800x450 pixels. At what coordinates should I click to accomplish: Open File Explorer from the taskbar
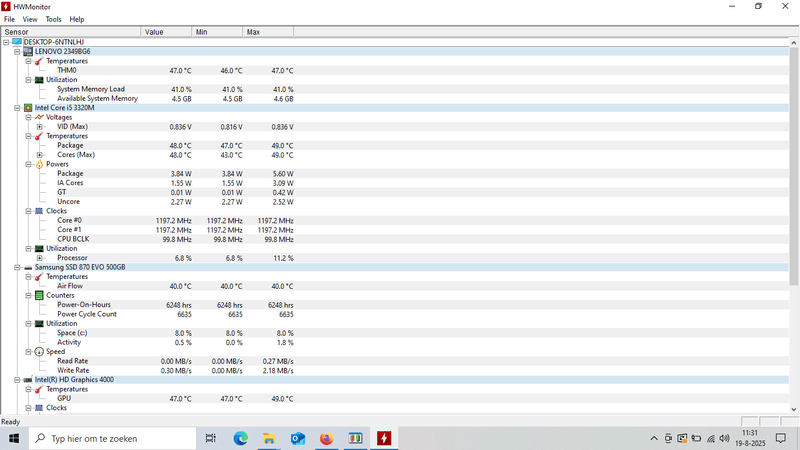pos(269,438)
